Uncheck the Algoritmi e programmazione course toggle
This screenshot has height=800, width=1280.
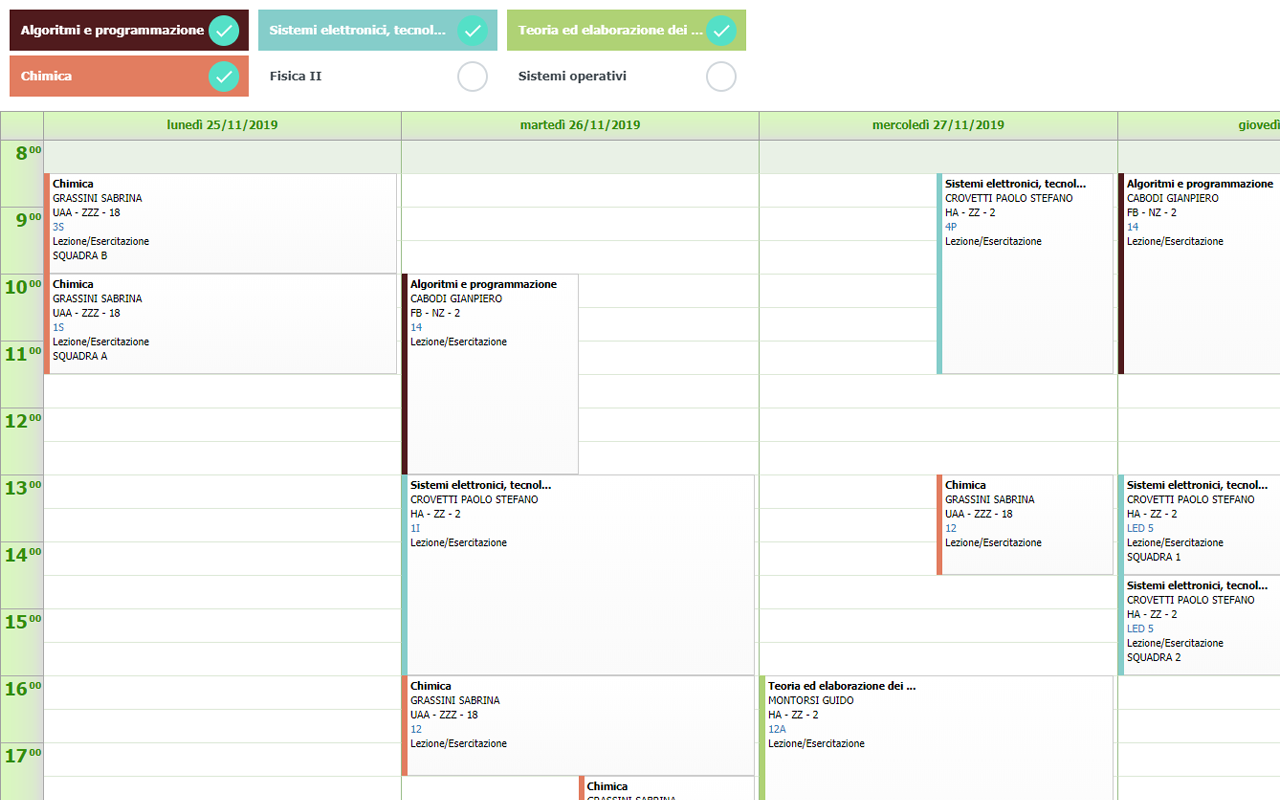coord(224,30)
